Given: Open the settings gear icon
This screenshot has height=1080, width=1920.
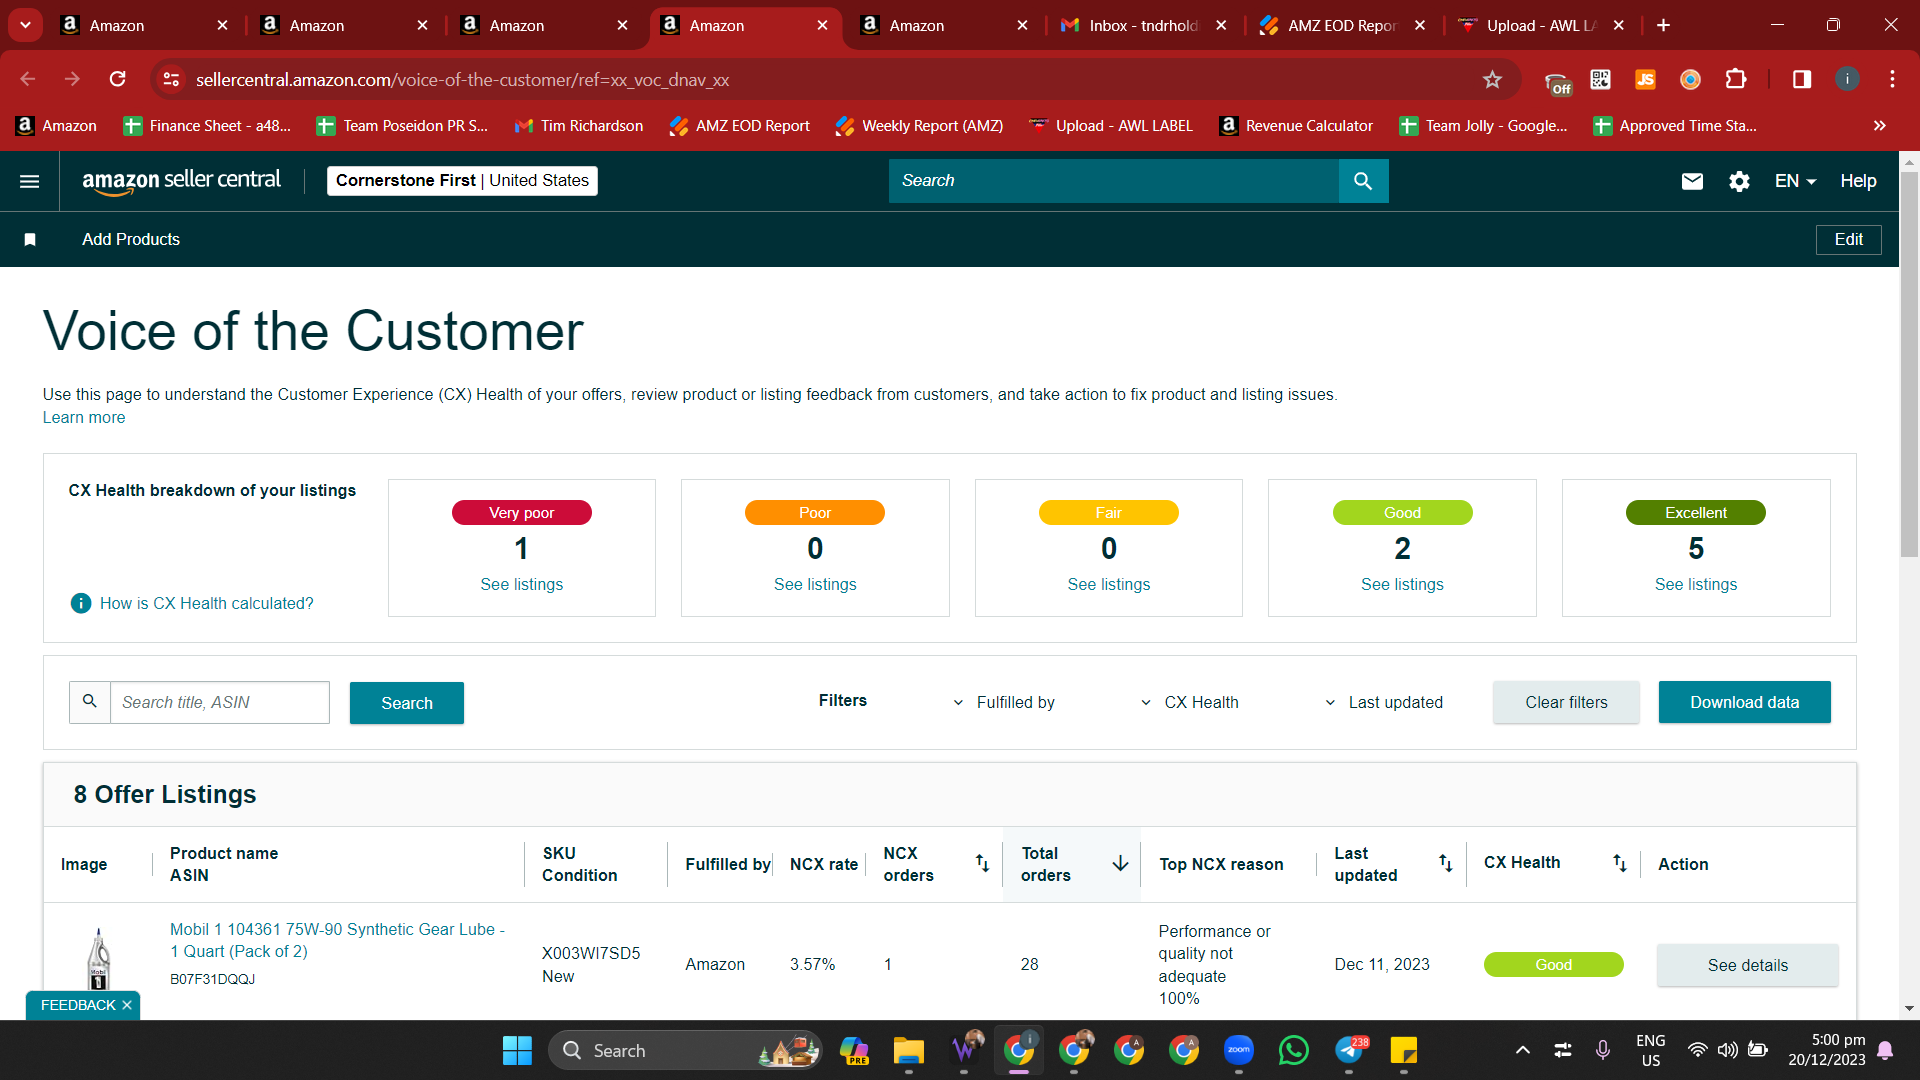Looking at the screenshot, I should (x=1740, y=181).
